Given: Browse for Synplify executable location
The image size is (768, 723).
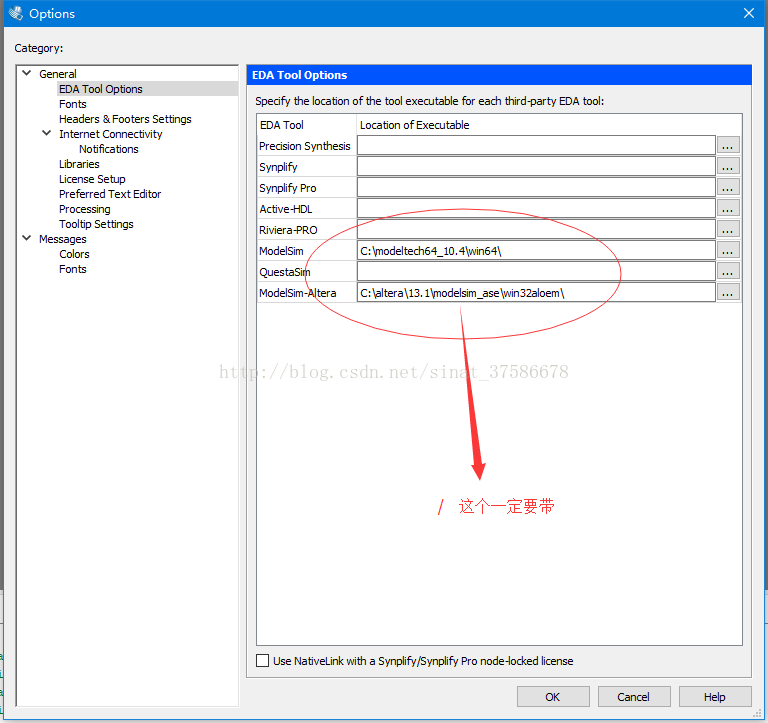Looking at the screenshot, I should click(728, 167).
